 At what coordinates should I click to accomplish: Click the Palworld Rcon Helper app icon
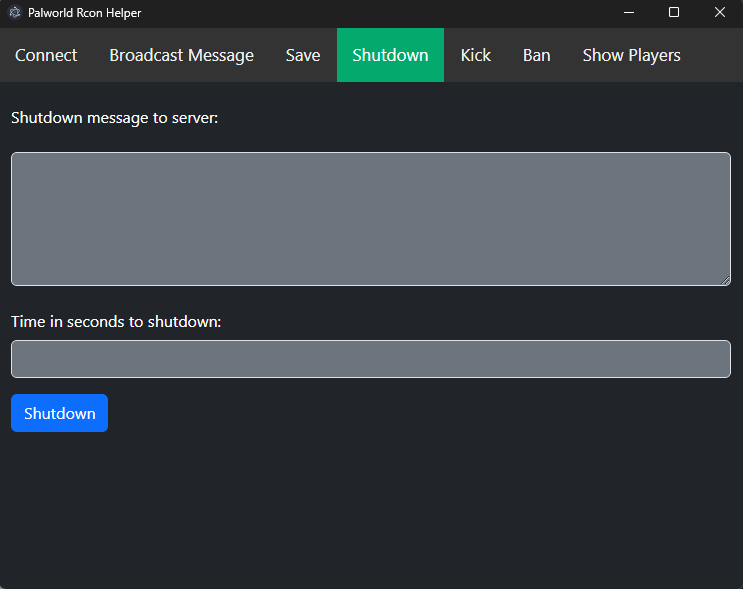[15, 13]
